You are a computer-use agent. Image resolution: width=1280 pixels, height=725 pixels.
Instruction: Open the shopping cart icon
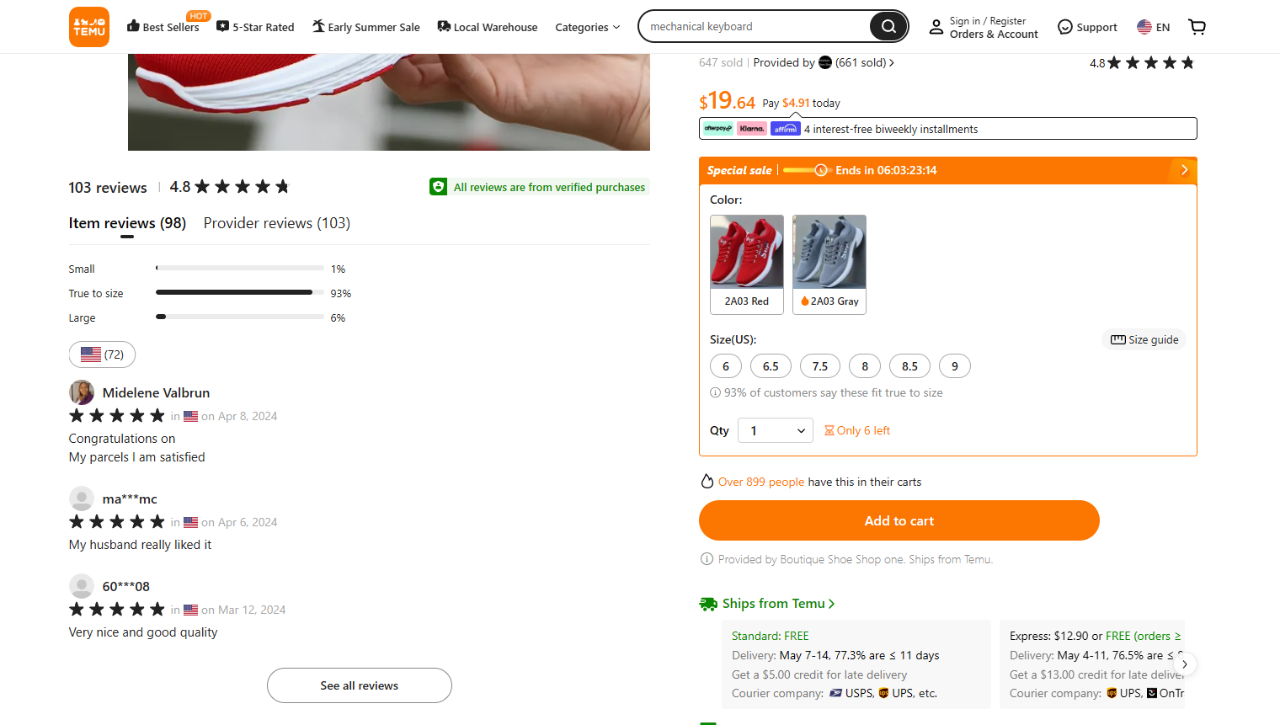tap(1197, 27)
